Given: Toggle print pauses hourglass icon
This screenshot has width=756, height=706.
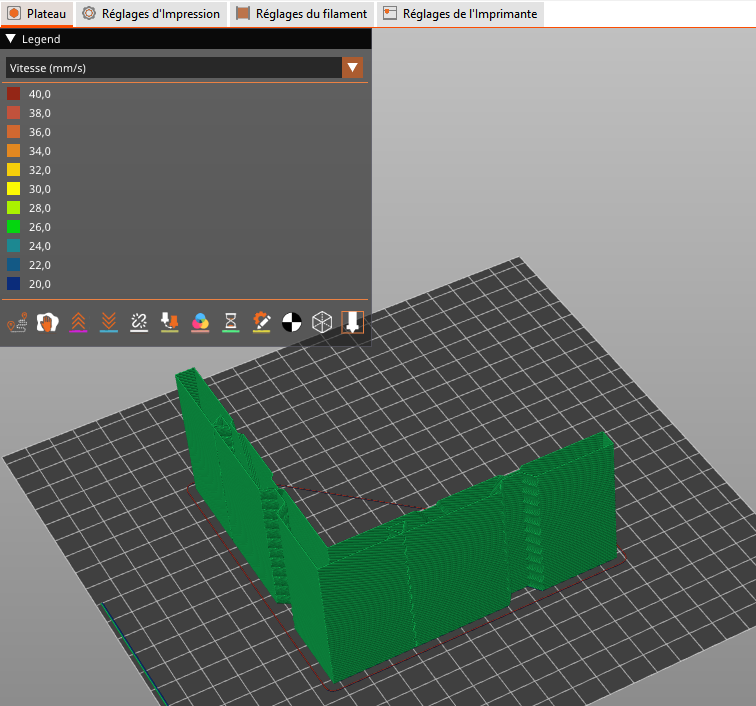Looking at the screenshot, I should pyautogui.click(x=230, y=322).
